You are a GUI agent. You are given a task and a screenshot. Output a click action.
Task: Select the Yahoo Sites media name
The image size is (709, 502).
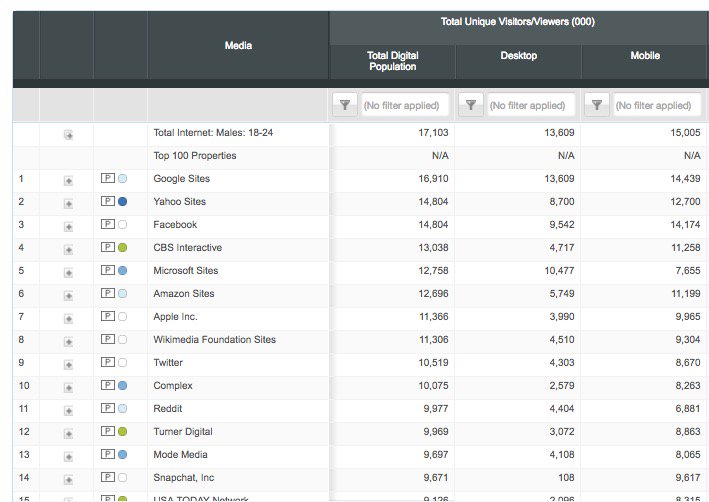click(180, 202)
